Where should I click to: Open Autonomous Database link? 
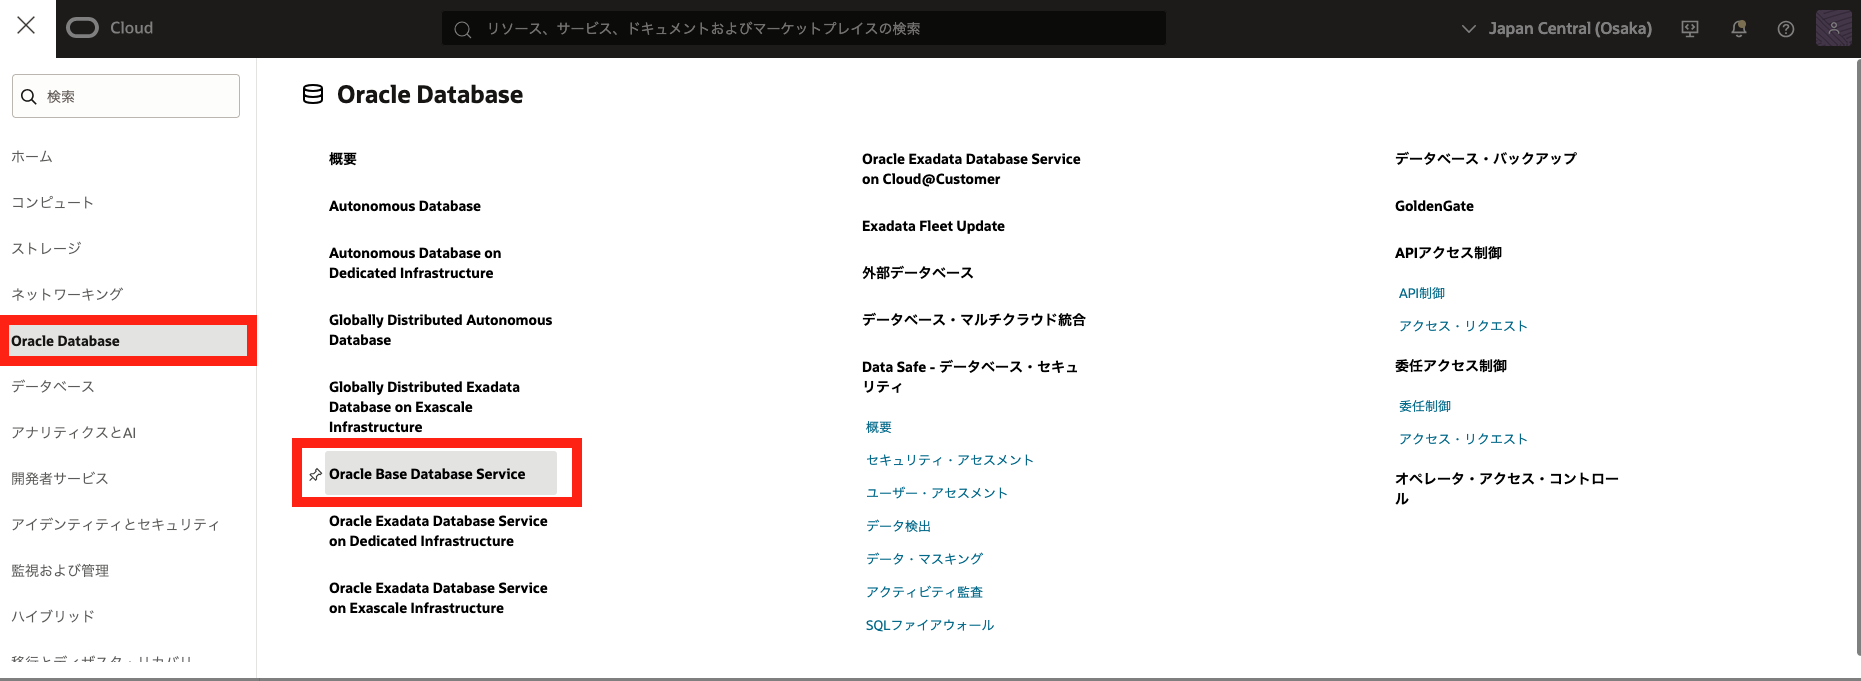coord(404,207)
